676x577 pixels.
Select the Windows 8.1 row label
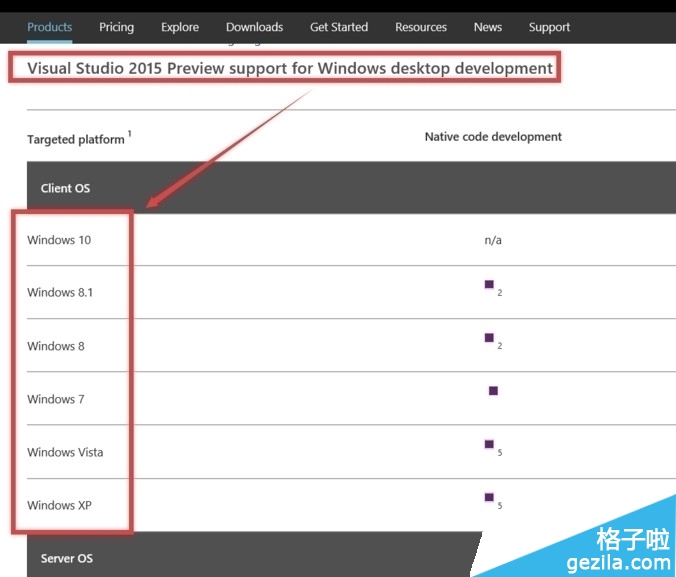tap(60, 292)
